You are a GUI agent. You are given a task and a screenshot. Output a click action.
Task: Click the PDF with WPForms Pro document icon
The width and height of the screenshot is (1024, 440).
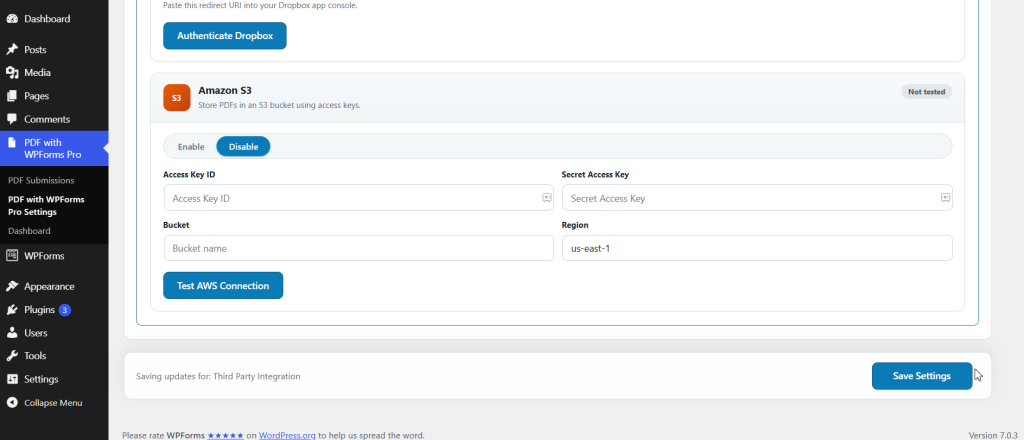click(12, 142)
